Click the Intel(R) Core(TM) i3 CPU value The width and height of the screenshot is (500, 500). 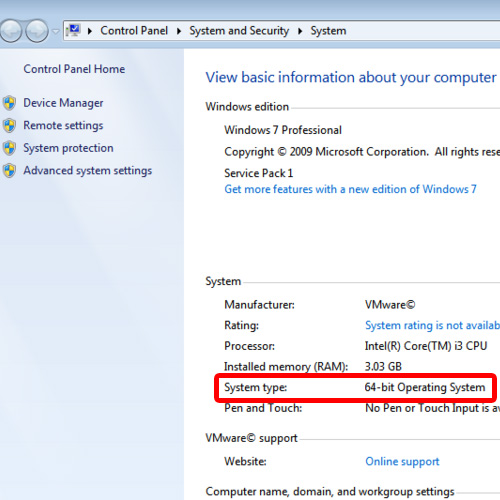click(426, 346)
